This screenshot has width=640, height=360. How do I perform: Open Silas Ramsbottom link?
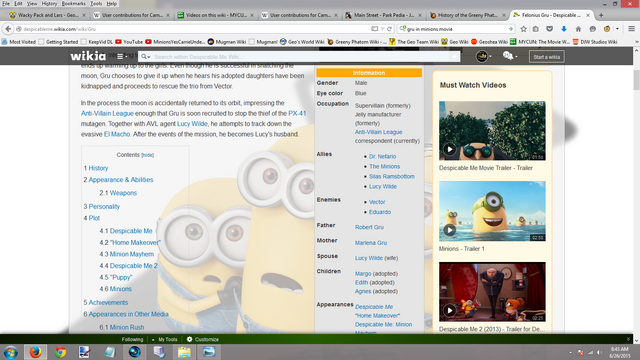point(392,176)
